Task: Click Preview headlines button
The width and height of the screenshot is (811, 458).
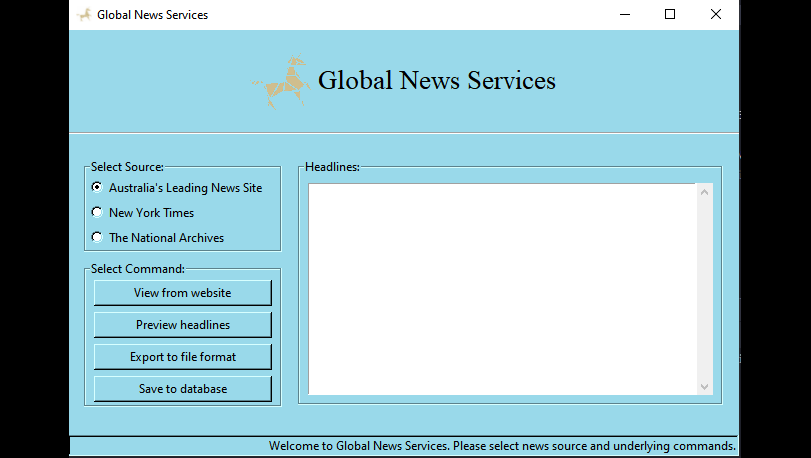Action: pyautogui.click(x=183, y=325)
